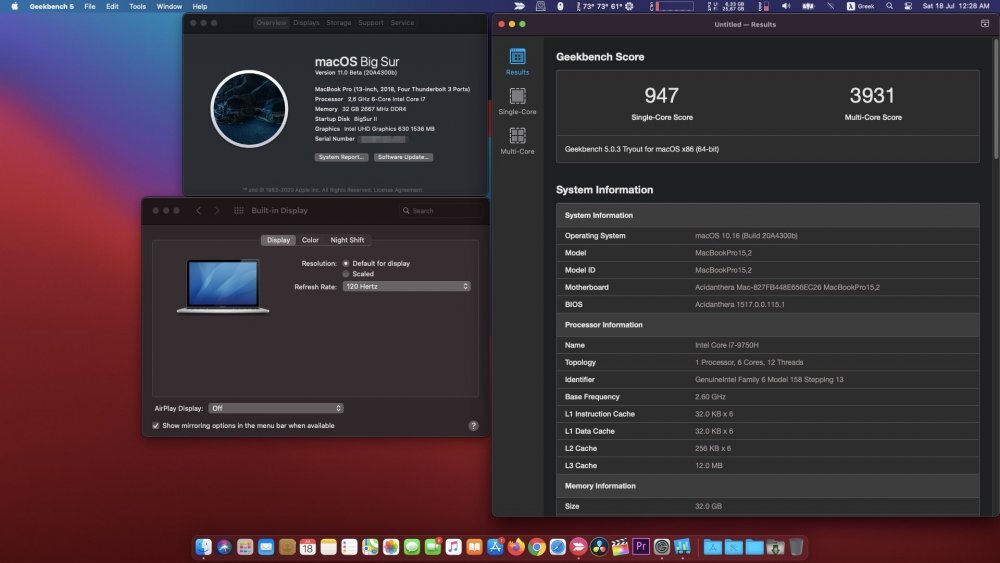Switch to Color tab in Display preferences
This screenshot has width=1000, height=563.
310,240
